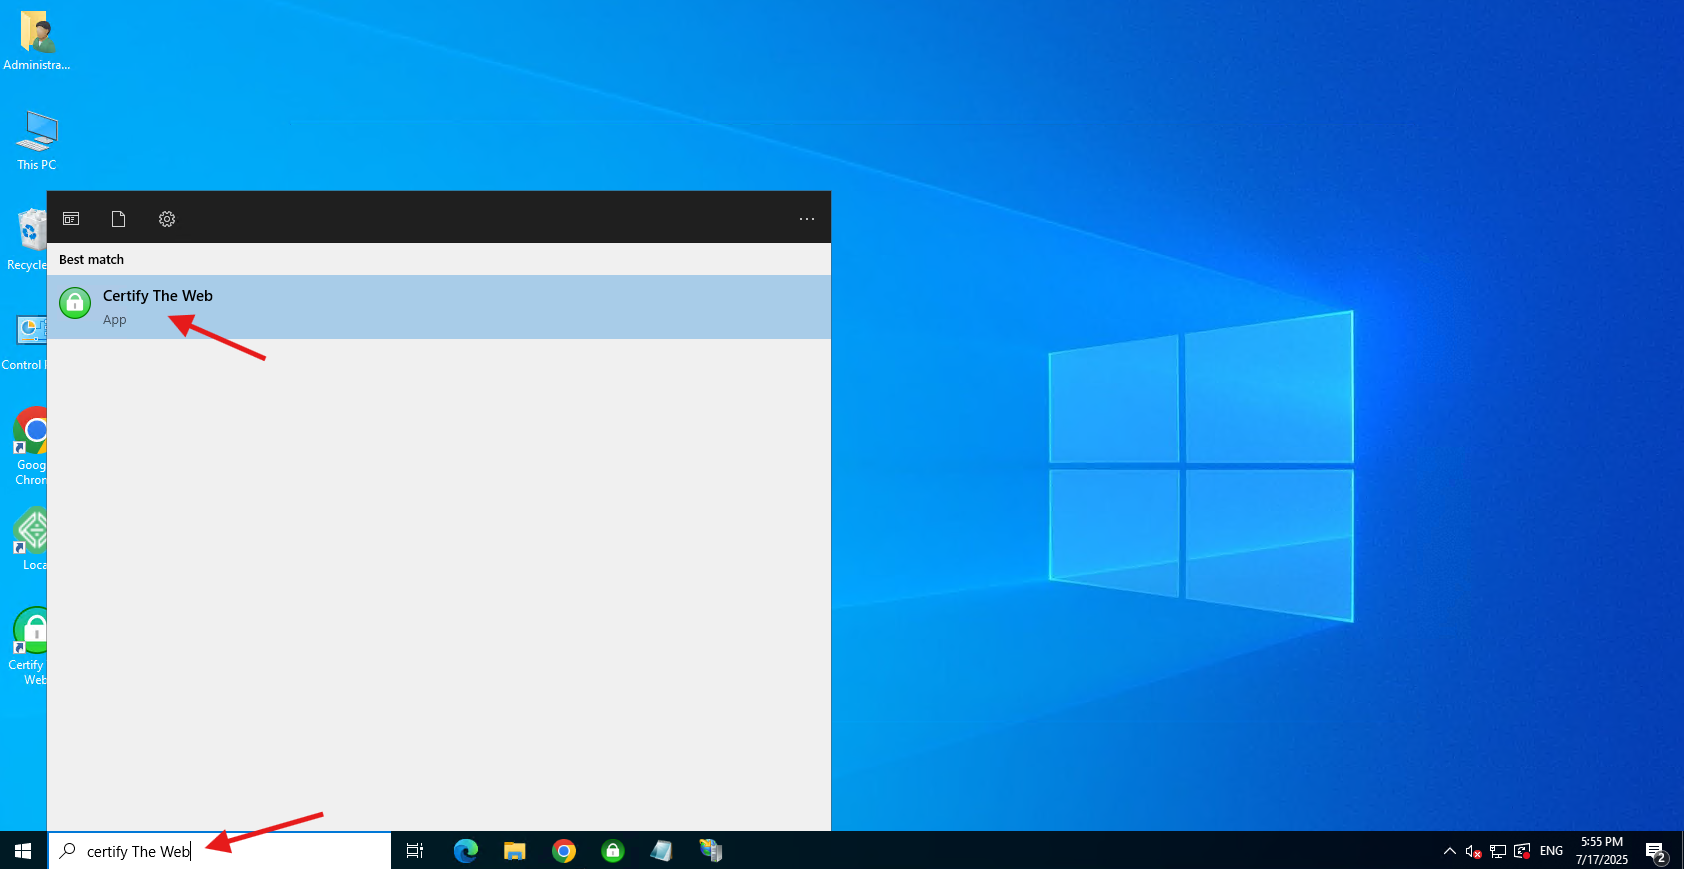Launch Google Chrome from the taskbar
This screenshot has height=869, width=1684.
coord(564,851)
